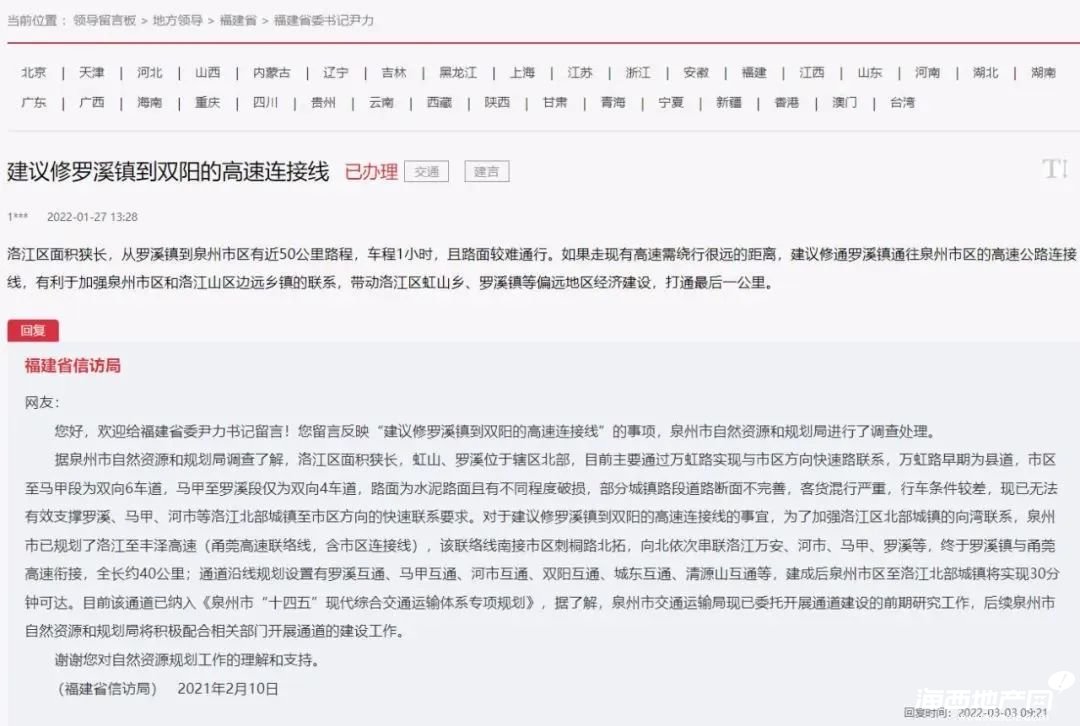Select the 天津 province link
The image size is (1080, 726).
[x=92, y=72]
